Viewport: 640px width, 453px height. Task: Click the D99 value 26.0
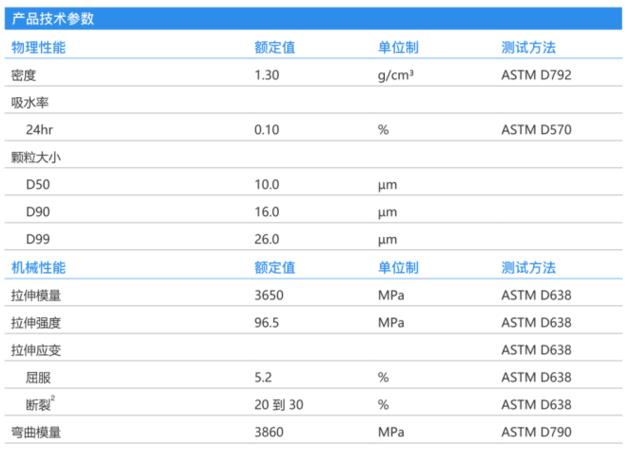267,239
